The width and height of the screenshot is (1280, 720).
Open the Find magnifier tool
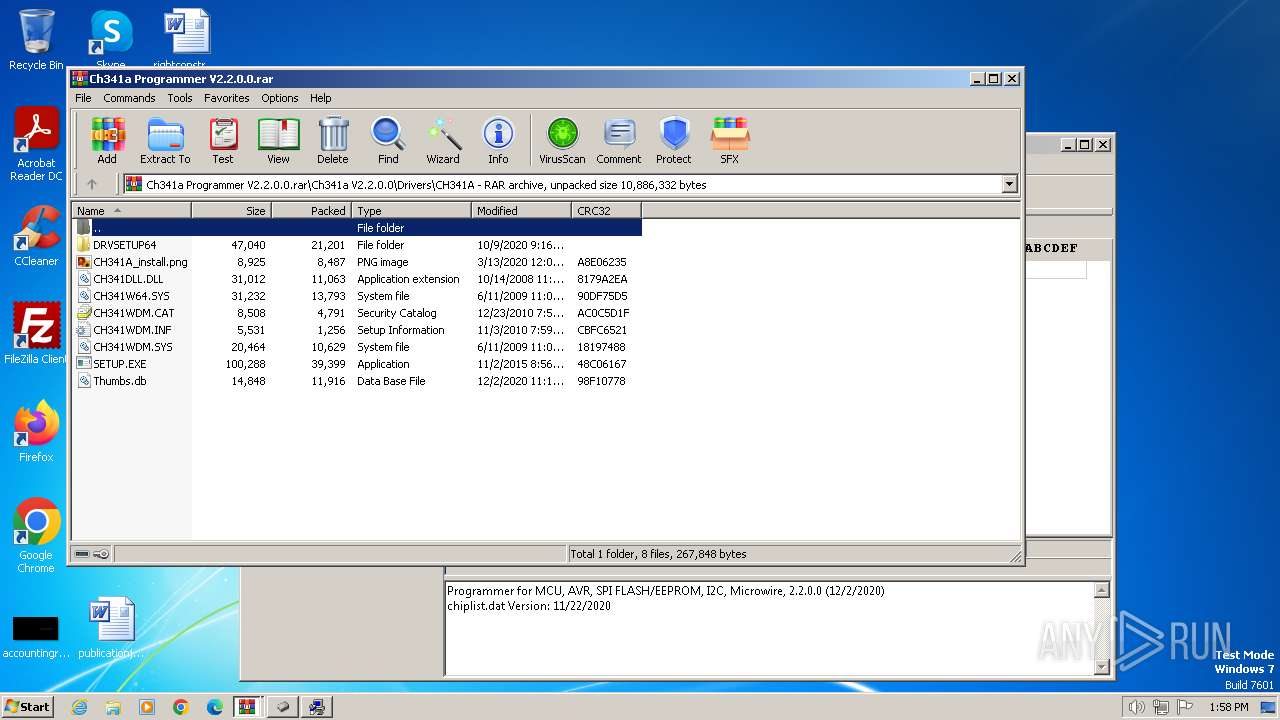(388, 141)
